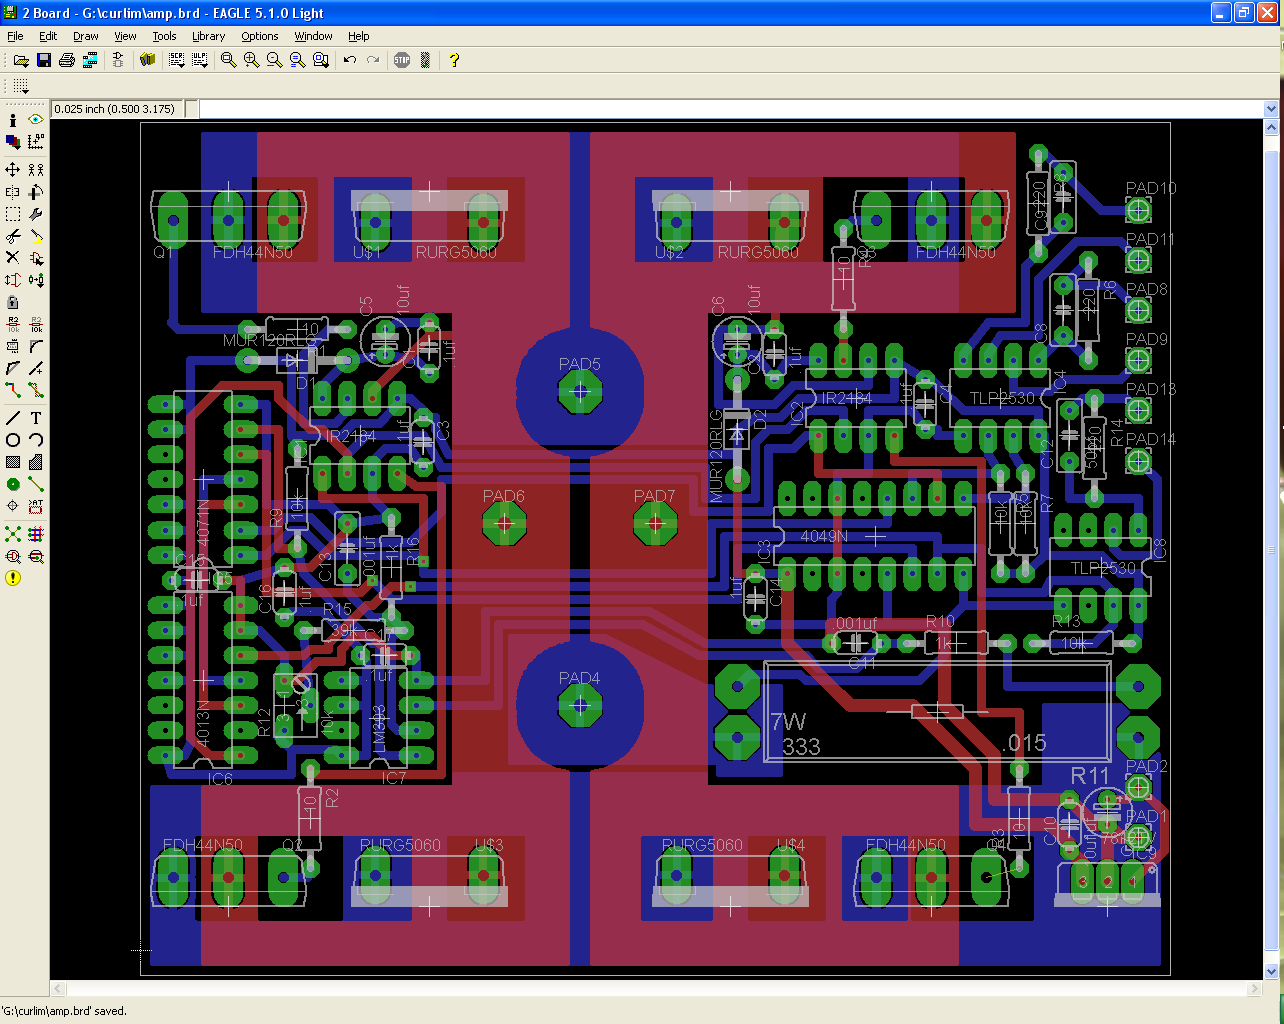The image size is (1284, 1024).
Task: Click the vertical scrollbar down arrow
Action: (1272, 971)
